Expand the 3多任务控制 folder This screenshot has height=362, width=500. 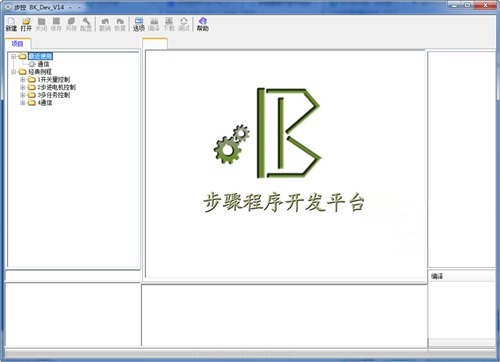pyautogui.click(x=23, y=95)
